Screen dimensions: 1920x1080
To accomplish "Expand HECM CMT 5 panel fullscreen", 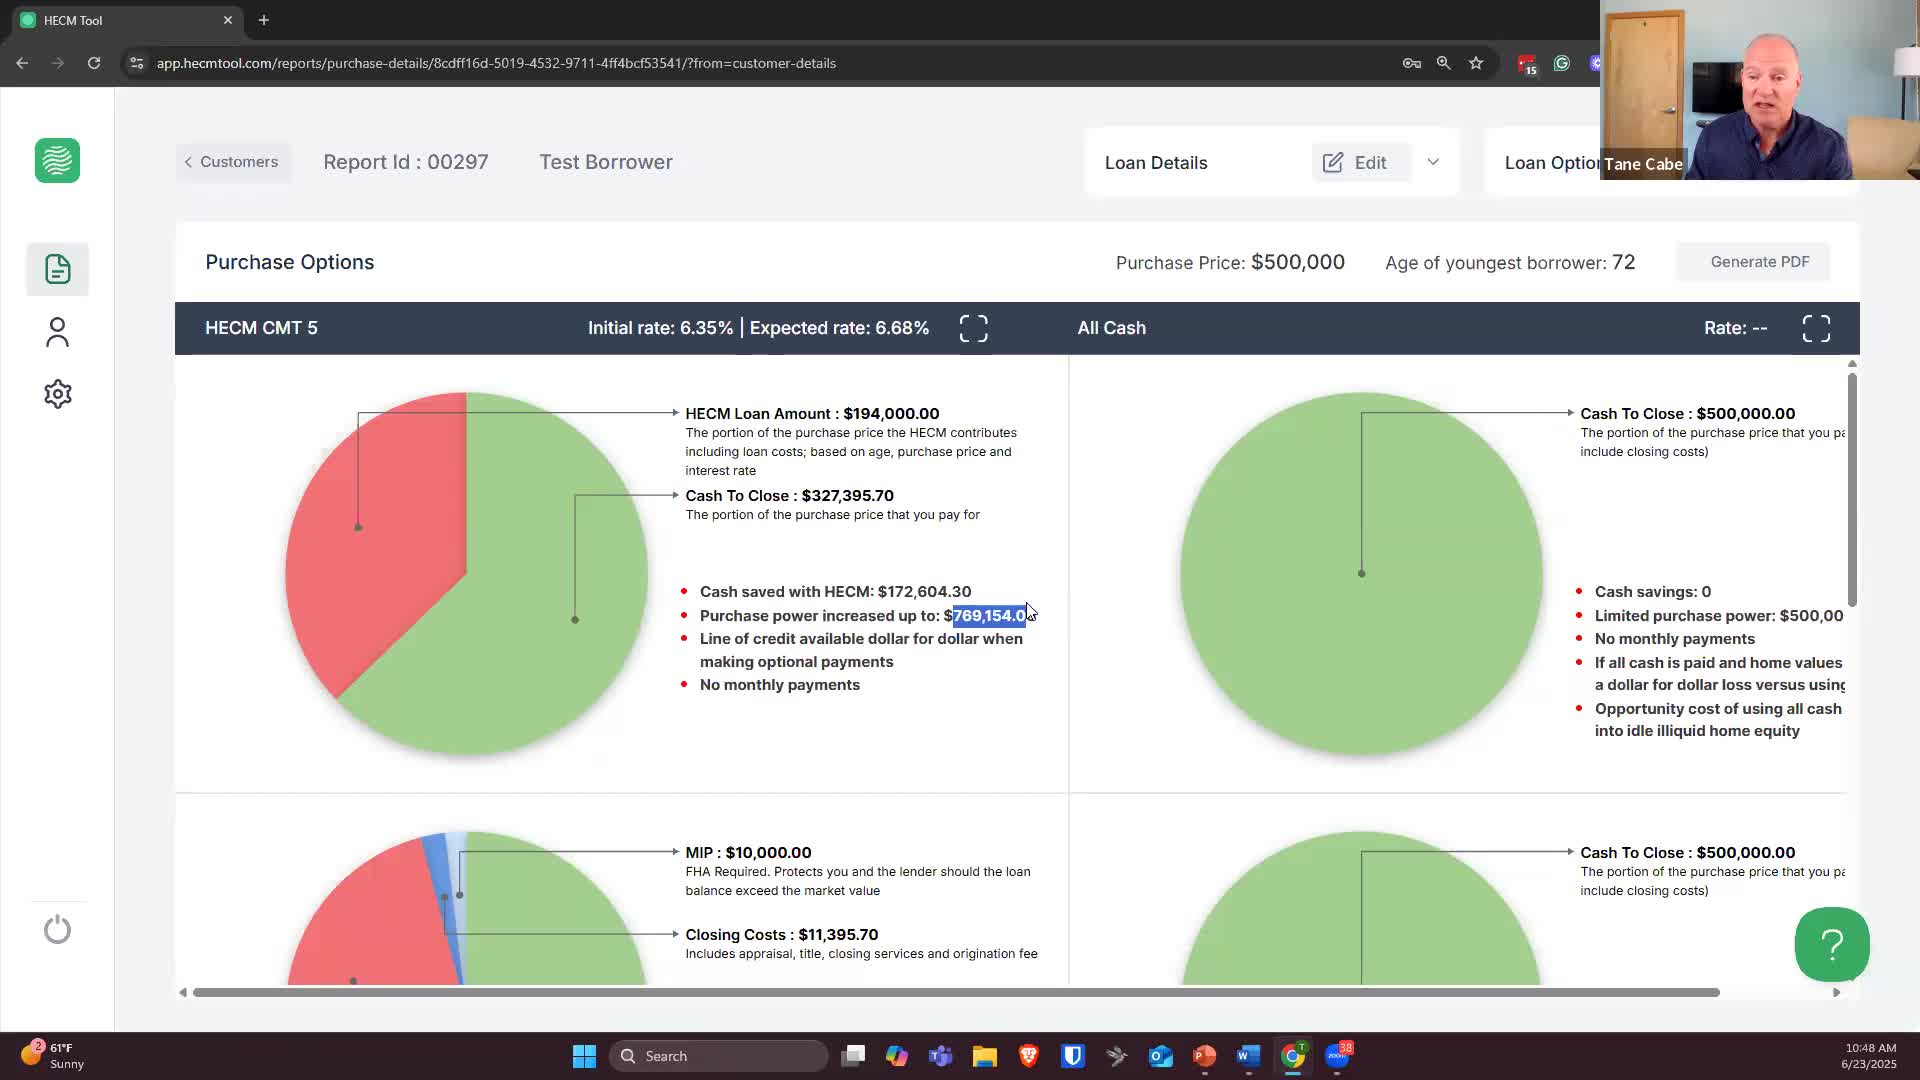I will 973,328.
